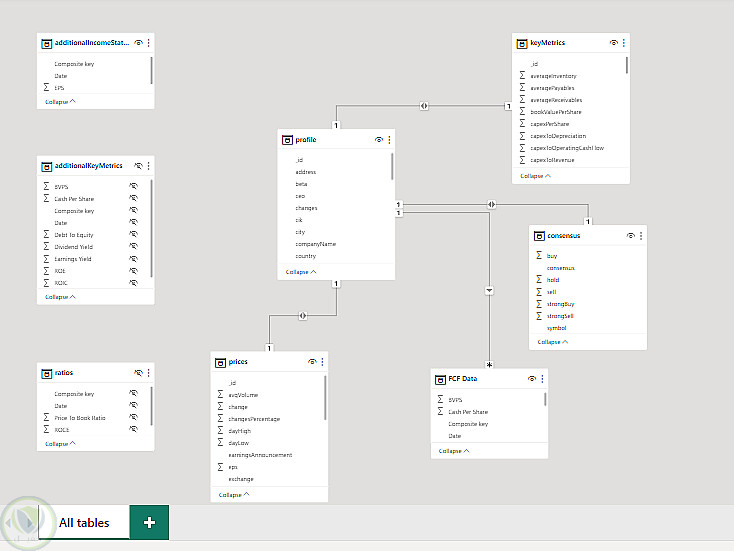Image resolution: width=734 pixels, height=551 pixels.
Task: Open FCF Data table more options
Action: 540,379
